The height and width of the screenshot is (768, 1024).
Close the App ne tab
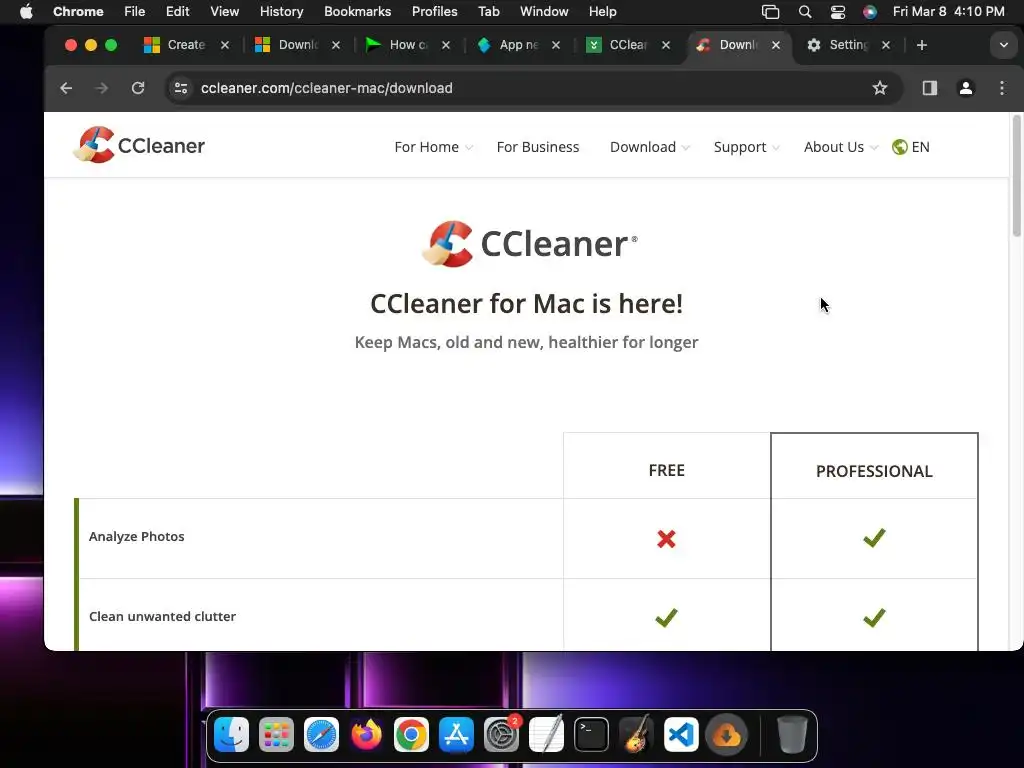click(x=556, y=45)
